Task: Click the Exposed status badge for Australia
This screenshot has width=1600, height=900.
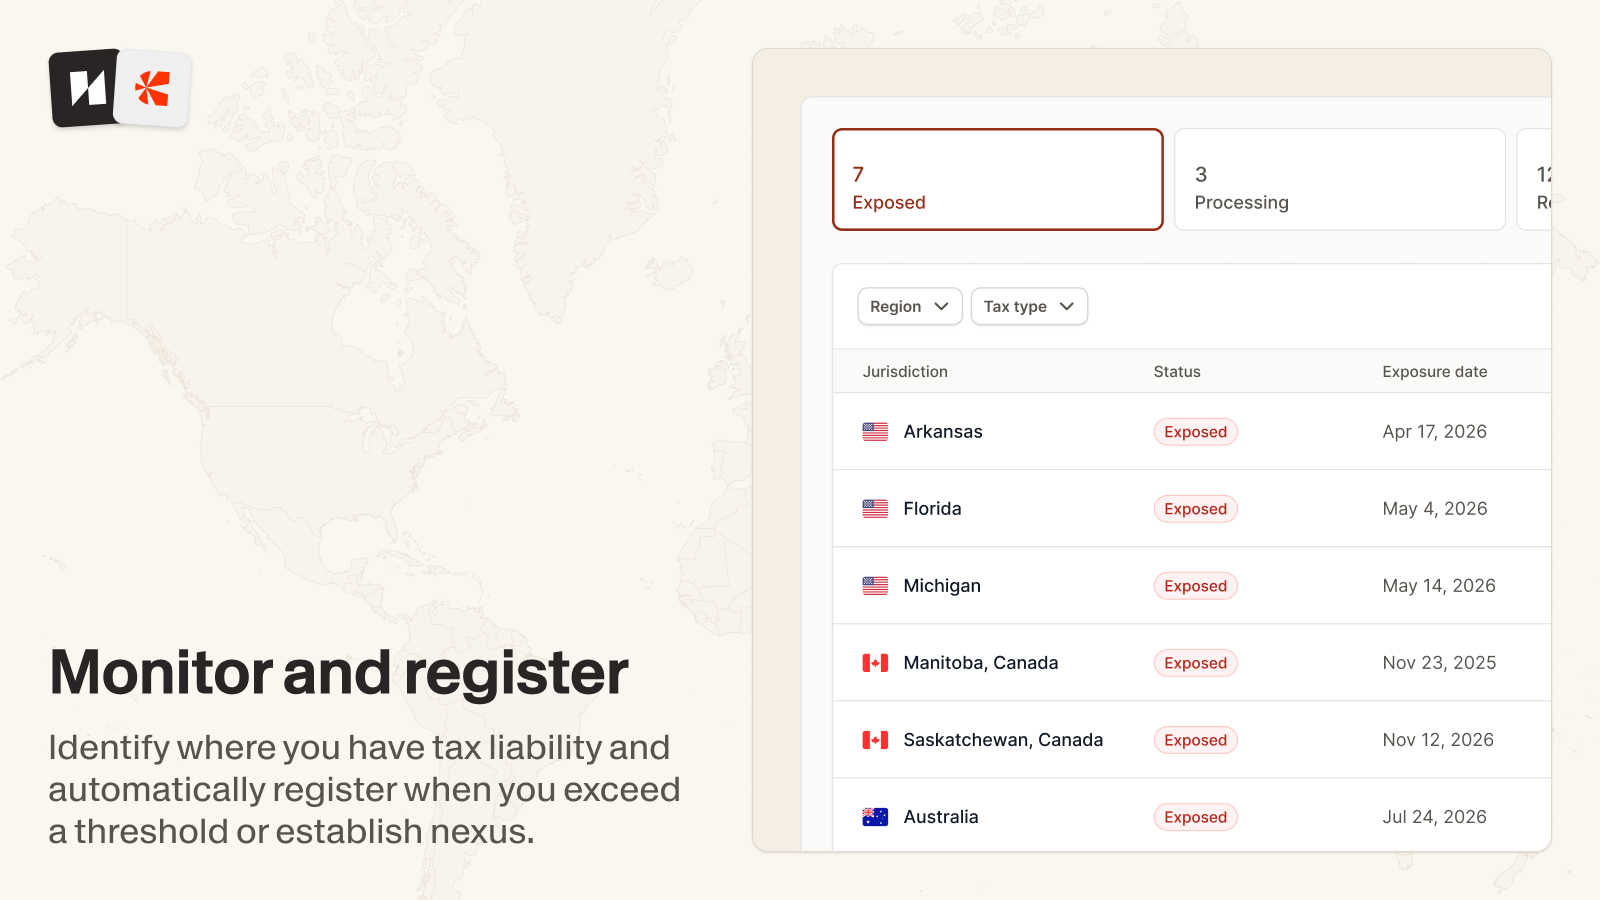Action: tap(1195, 817)
